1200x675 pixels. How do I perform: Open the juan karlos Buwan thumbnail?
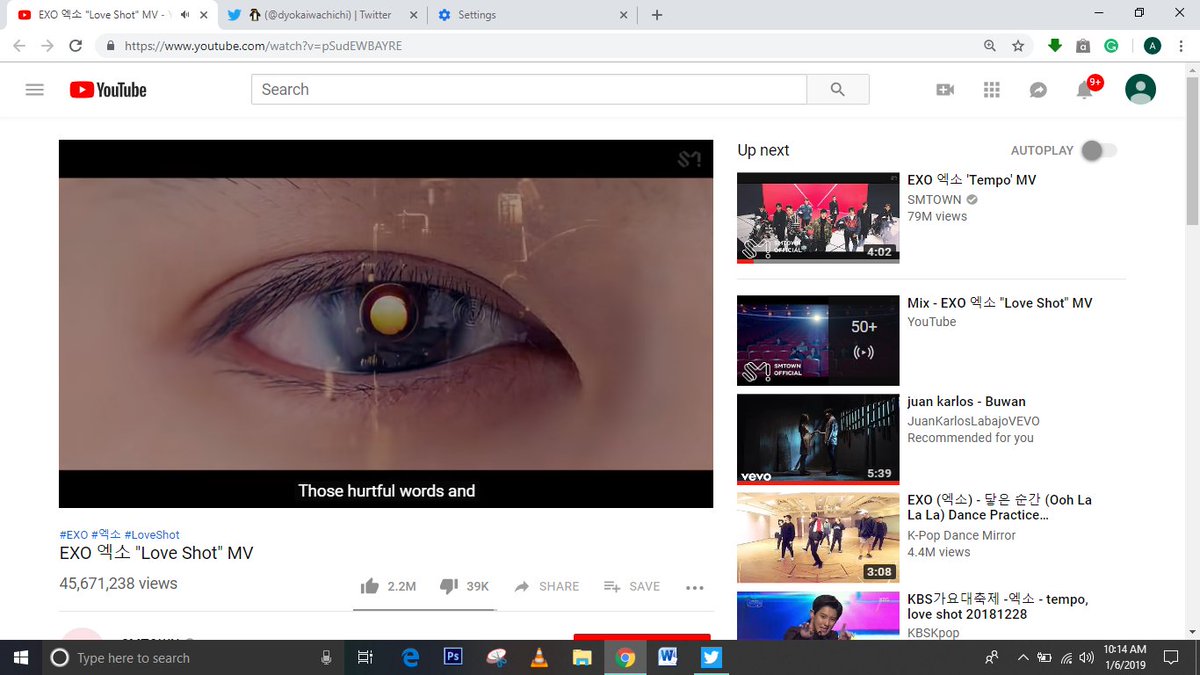818,439
